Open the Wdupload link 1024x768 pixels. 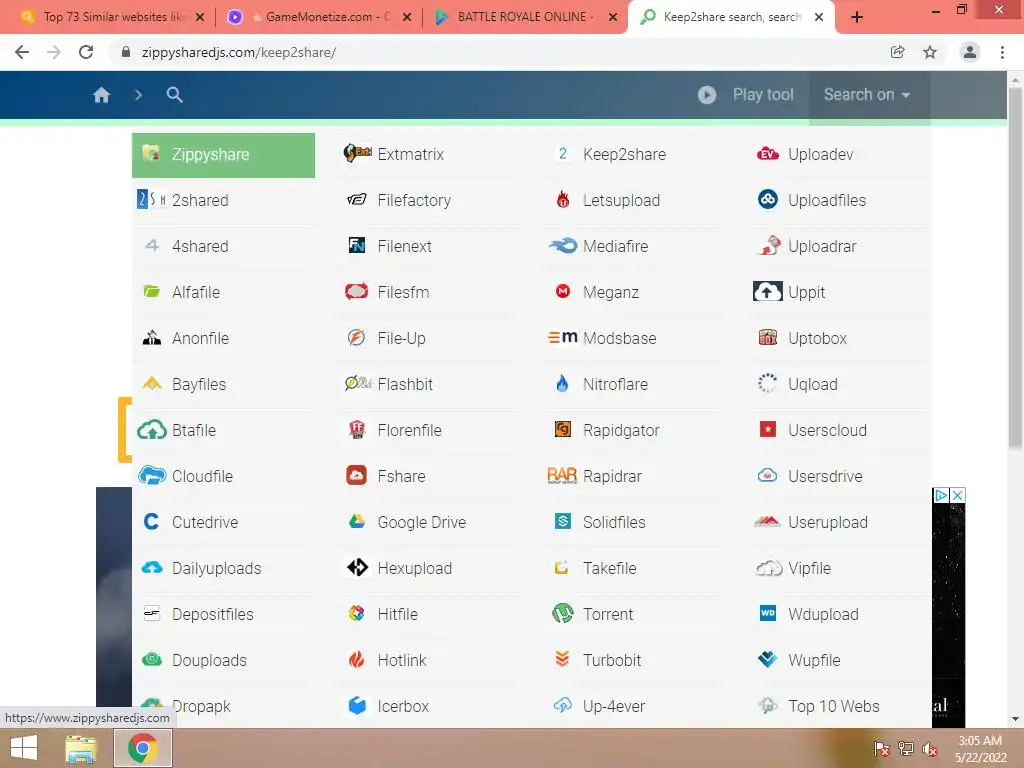[823, 615]
